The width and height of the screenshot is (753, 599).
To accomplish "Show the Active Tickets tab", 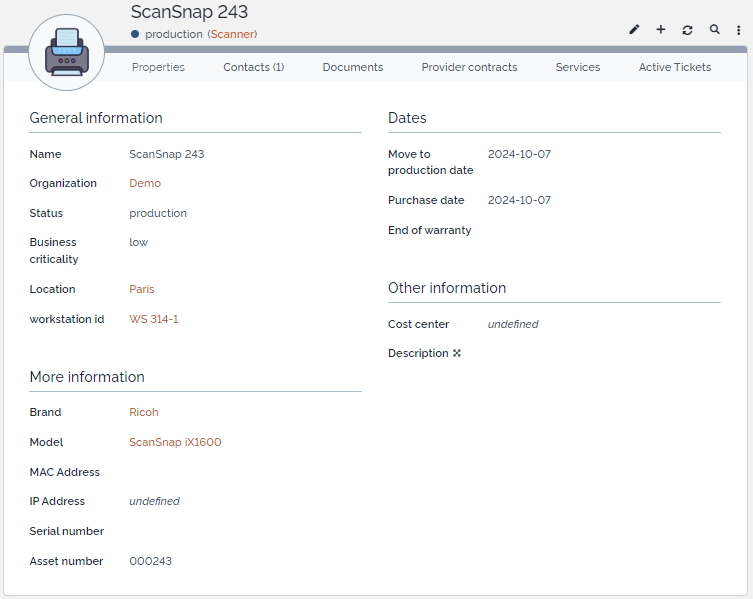I will pos(675,67).
